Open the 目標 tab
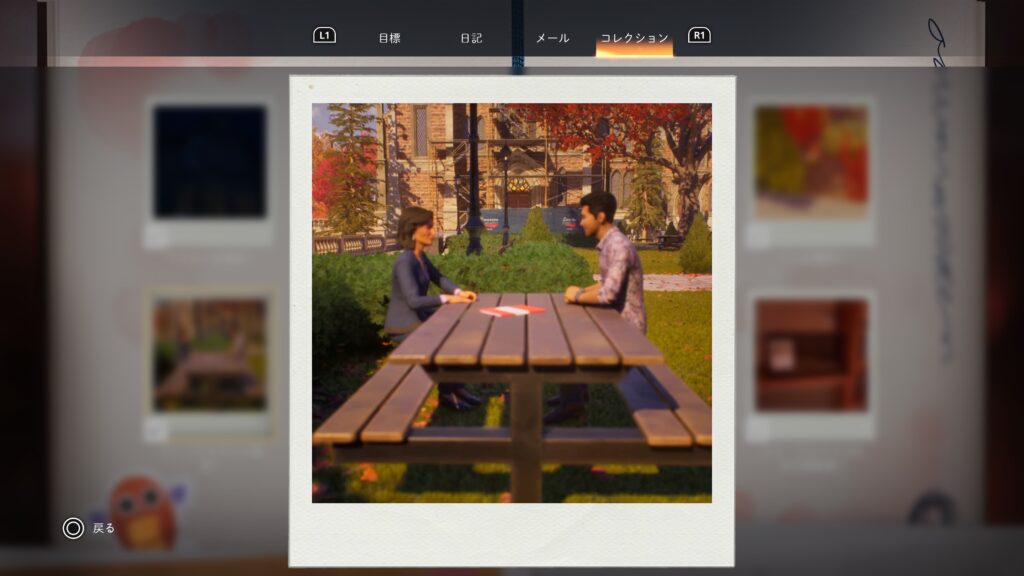Screen dimensions: 1024x576 (x=389, y=38)
